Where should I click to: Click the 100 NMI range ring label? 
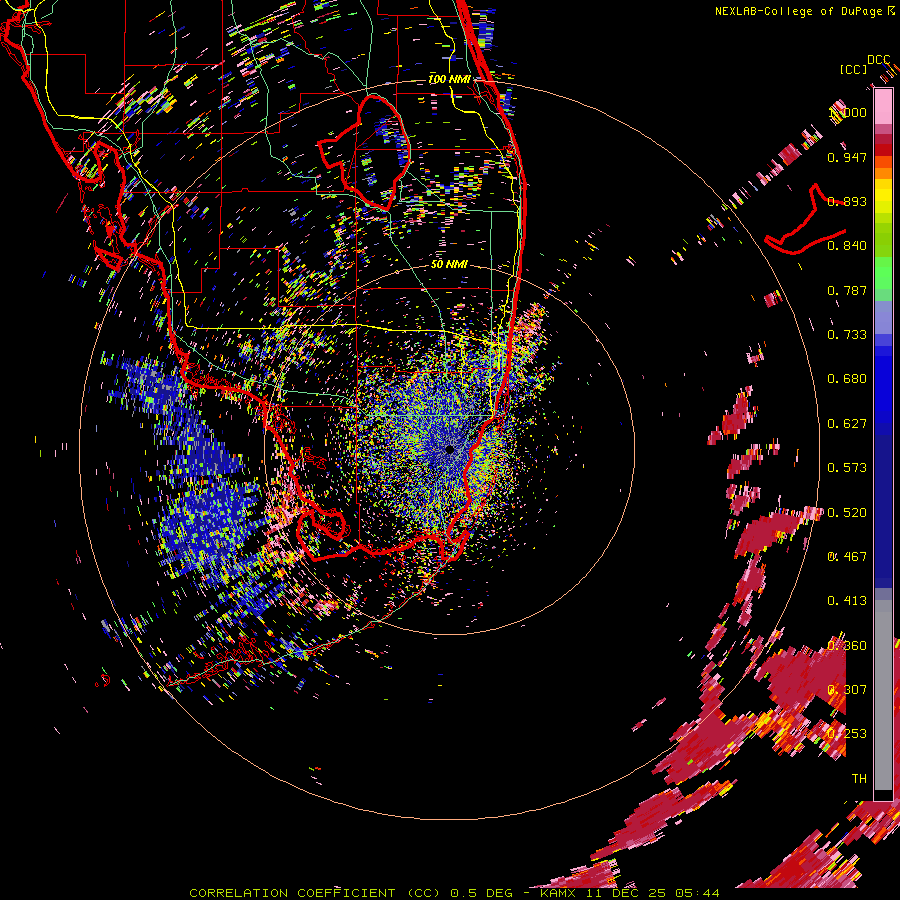pos(449,79)
